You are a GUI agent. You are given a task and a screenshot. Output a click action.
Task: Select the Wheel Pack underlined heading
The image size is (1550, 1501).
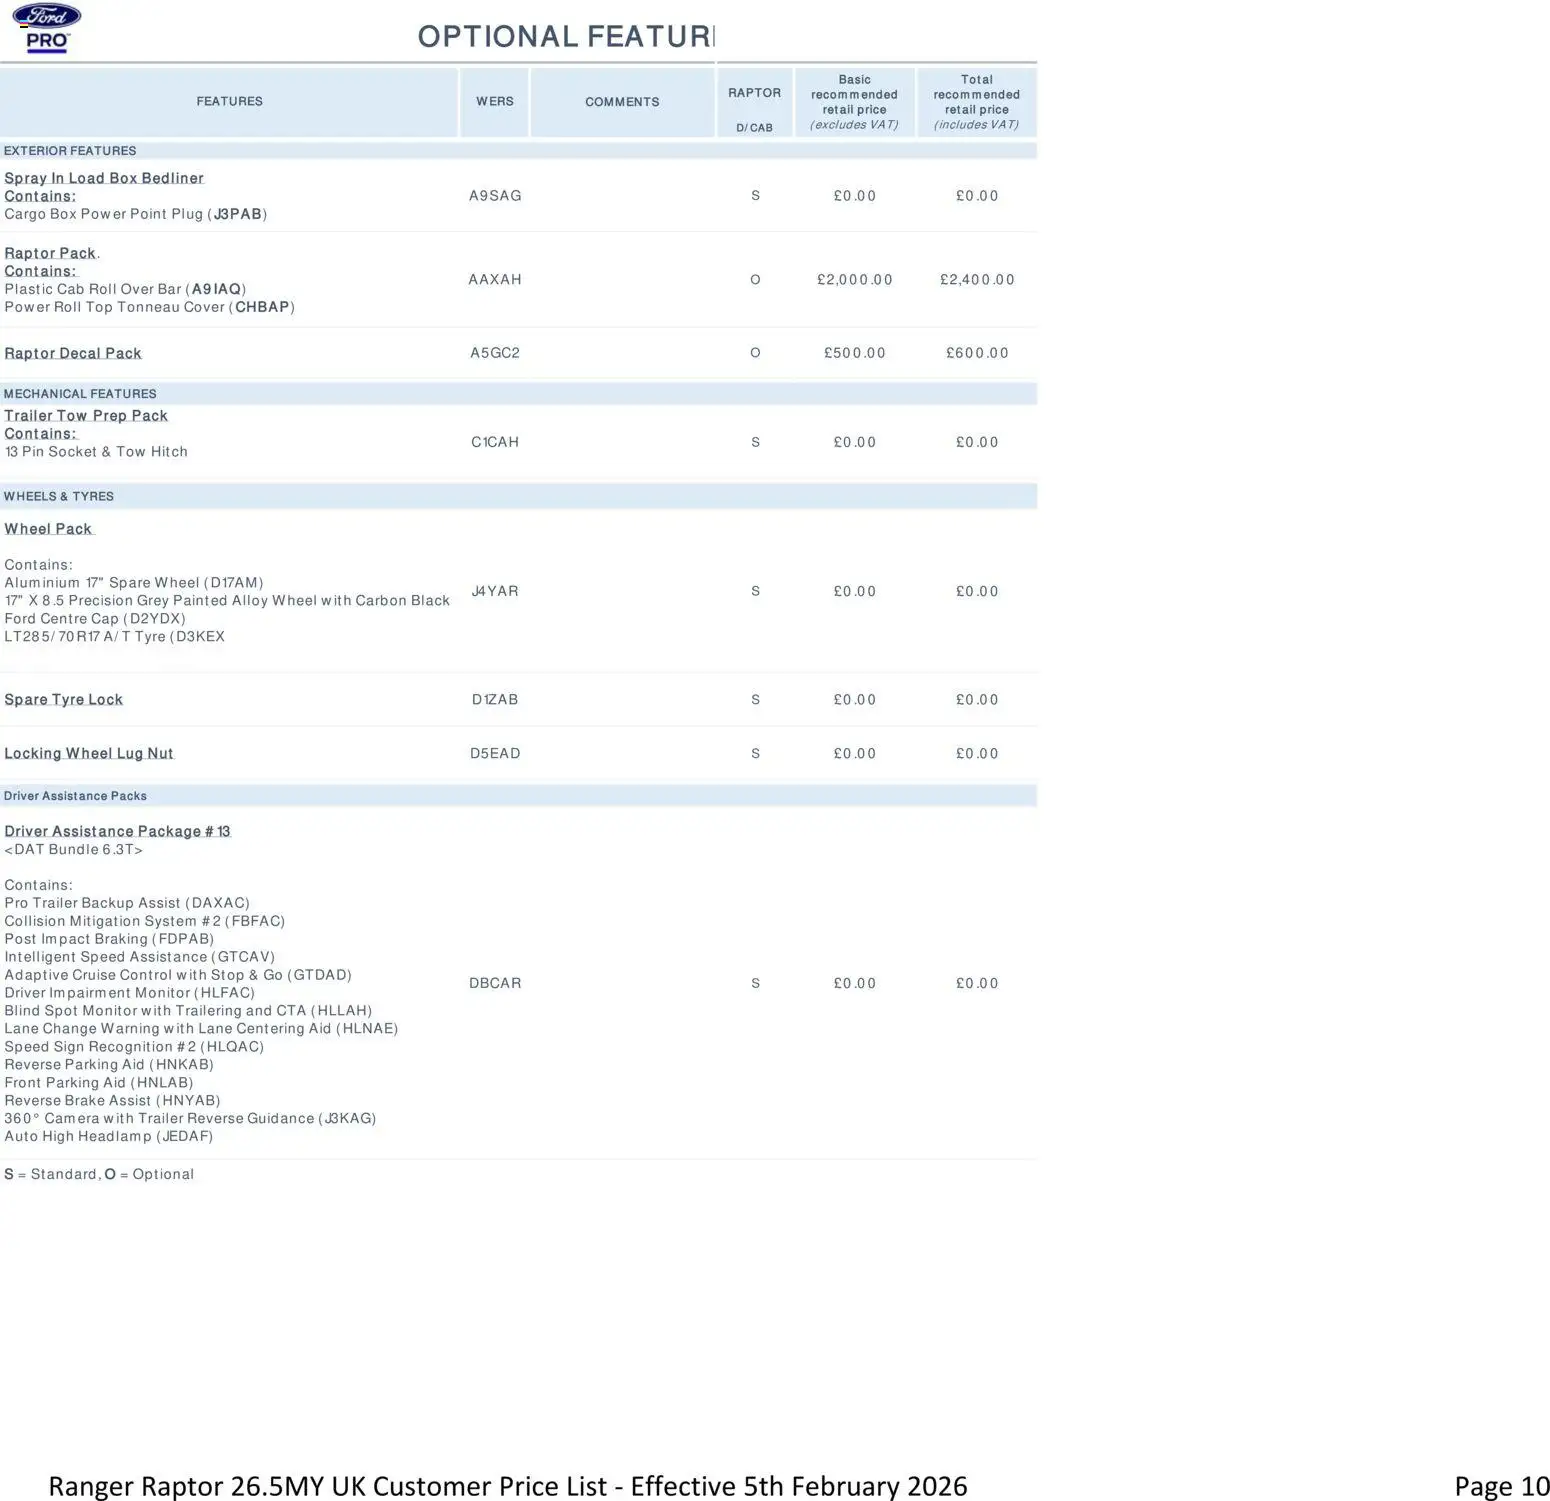(x=48, y=529)
